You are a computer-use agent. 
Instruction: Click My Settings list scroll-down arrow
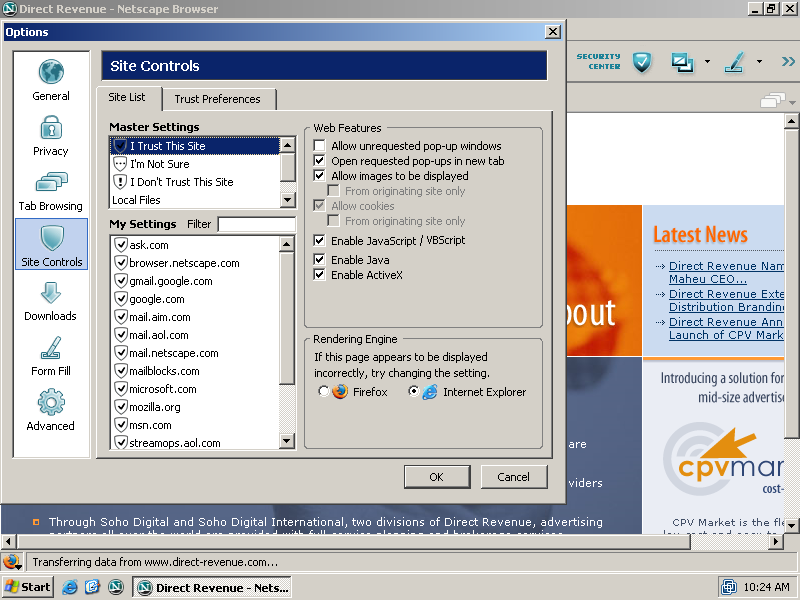pyautogui.click(x=287, y=440)
